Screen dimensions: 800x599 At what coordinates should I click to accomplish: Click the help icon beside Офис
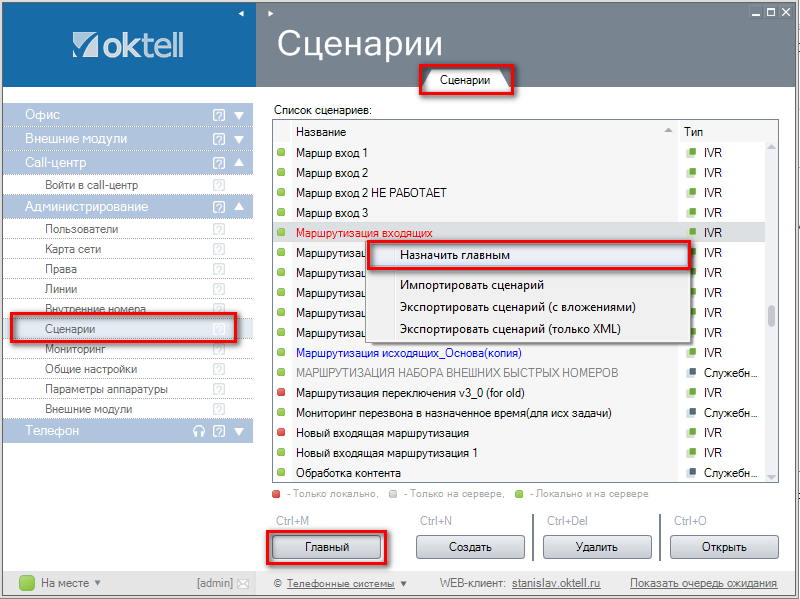click(219, 115)
